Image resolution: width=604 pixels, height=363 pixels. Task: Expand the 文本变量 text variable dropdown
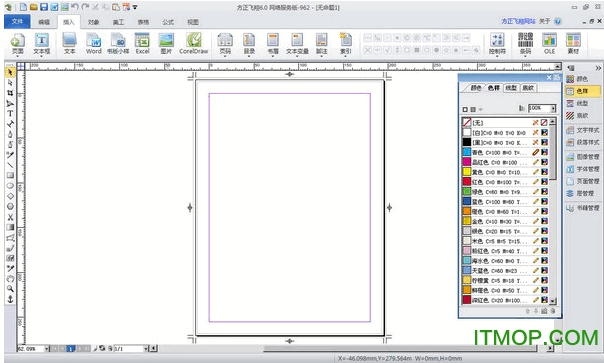pos(297,56)
